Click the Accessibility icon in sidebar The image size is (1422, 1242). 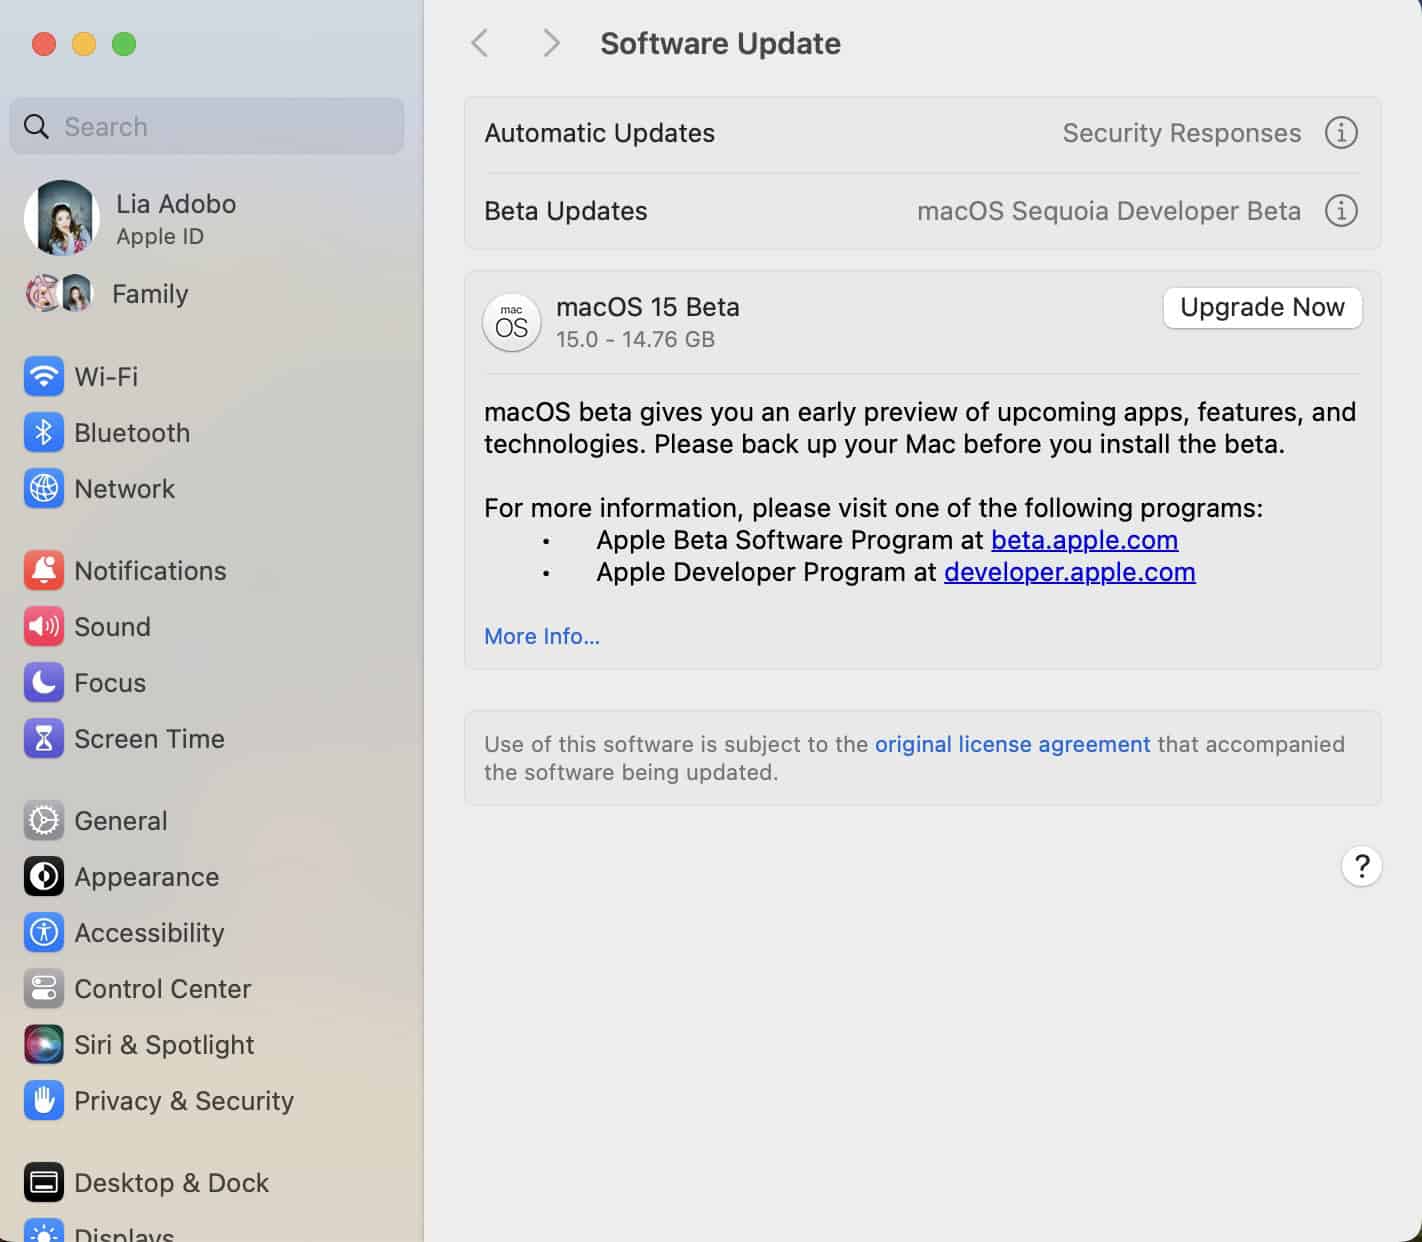click(x=43, y=933)
